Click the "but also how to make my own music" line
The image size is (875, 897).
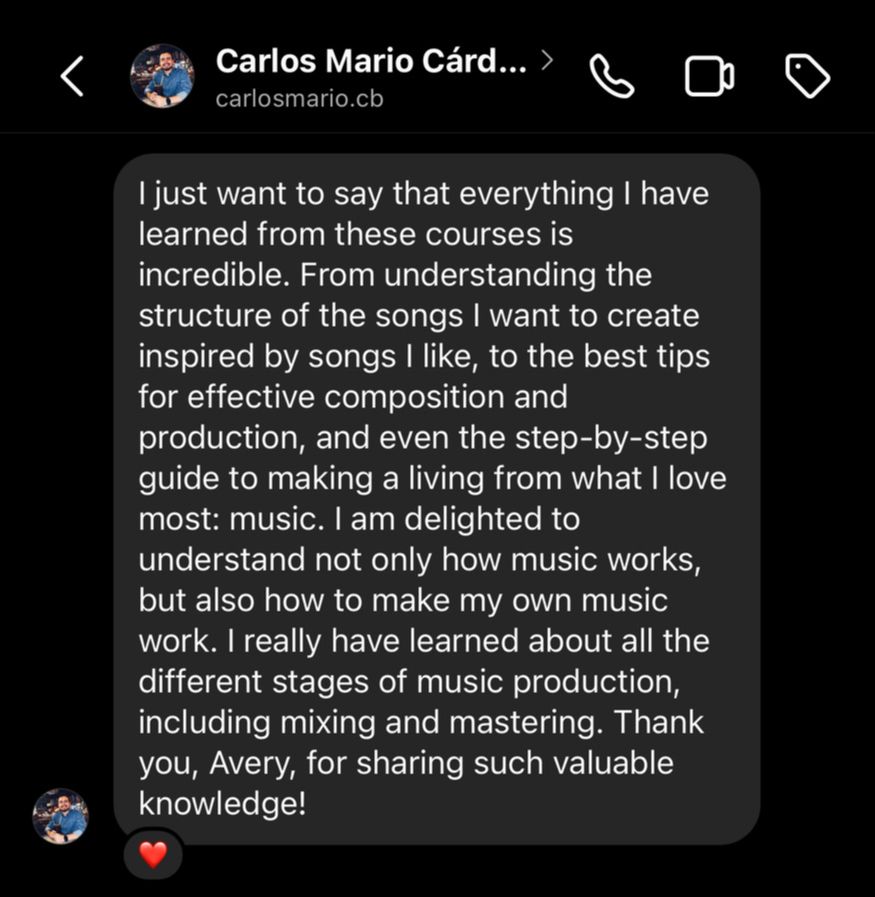pos(402,601)
